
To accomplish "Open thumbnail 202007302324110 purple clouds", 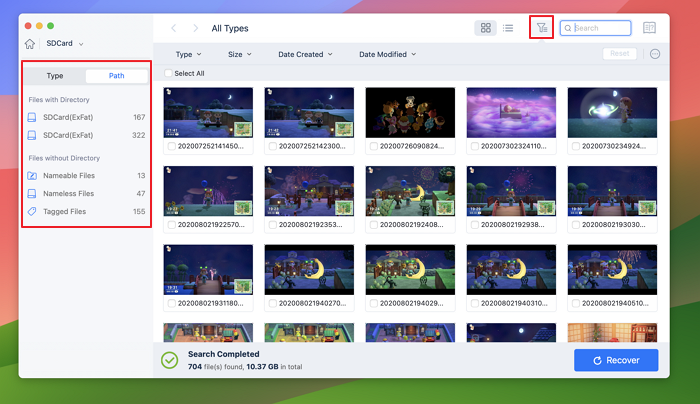I will [x=511, y=112].
